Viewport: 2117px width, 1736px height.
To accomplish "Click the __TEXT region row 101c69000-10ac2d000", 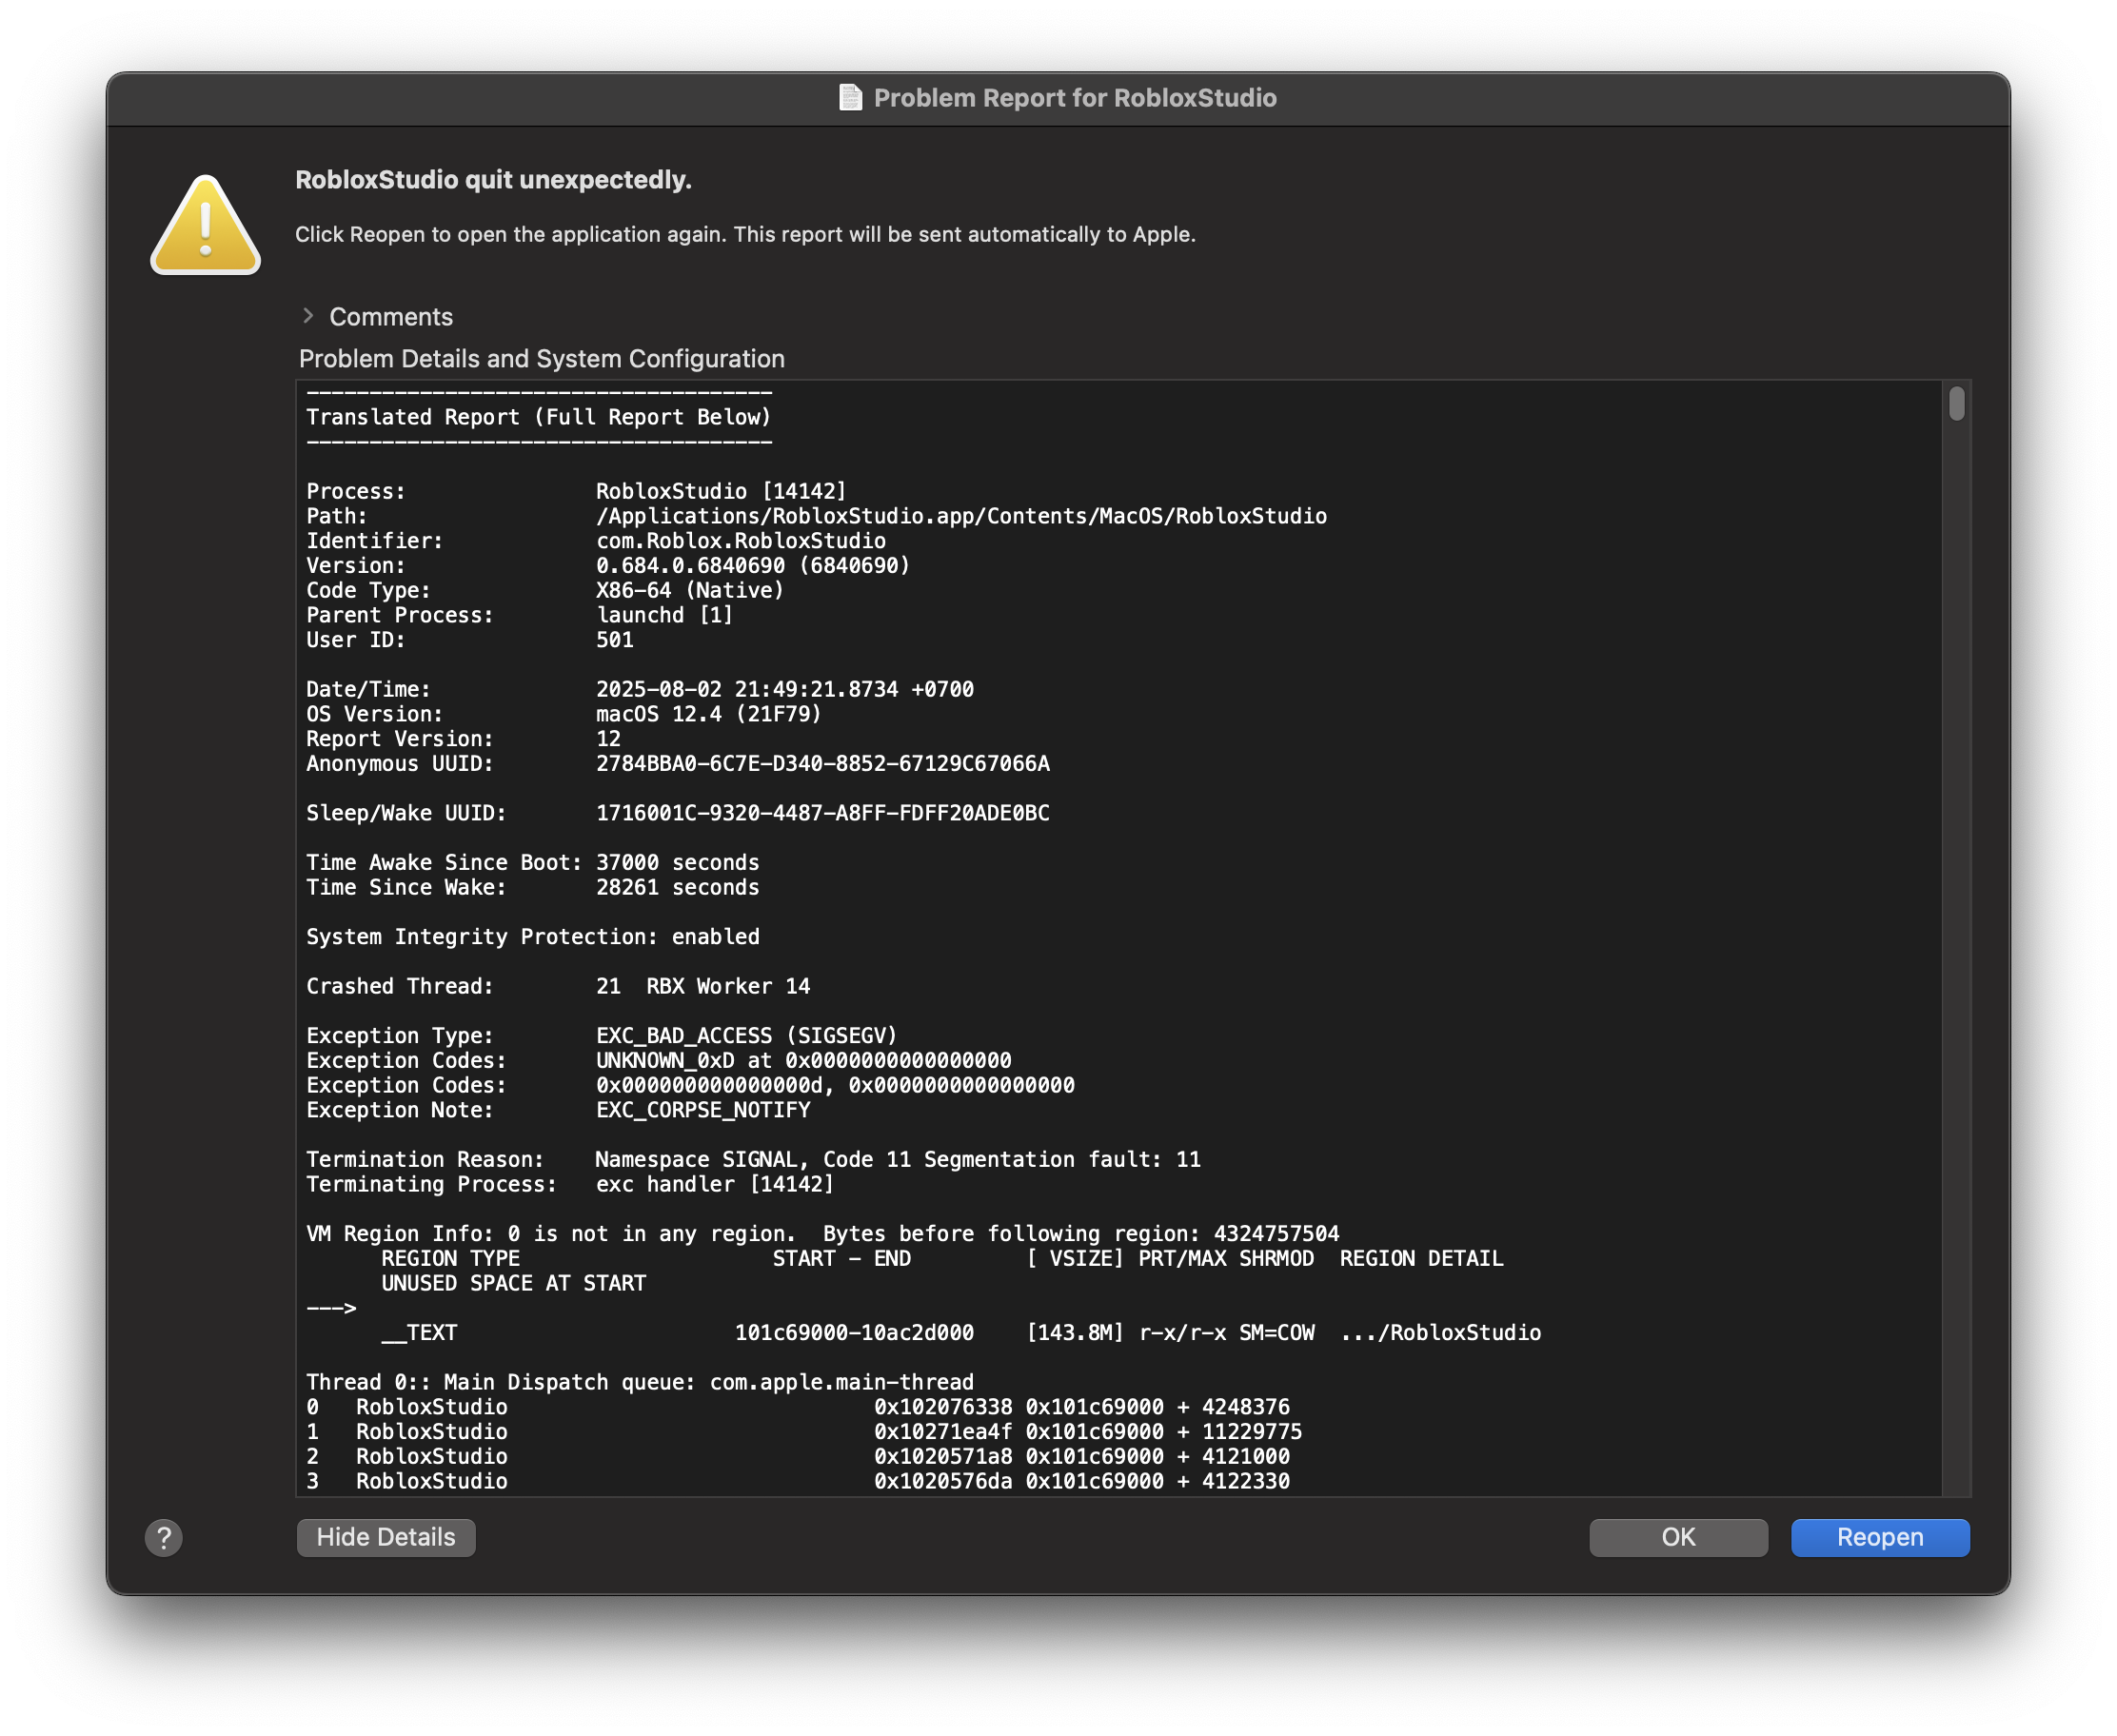I will 961,1333.
